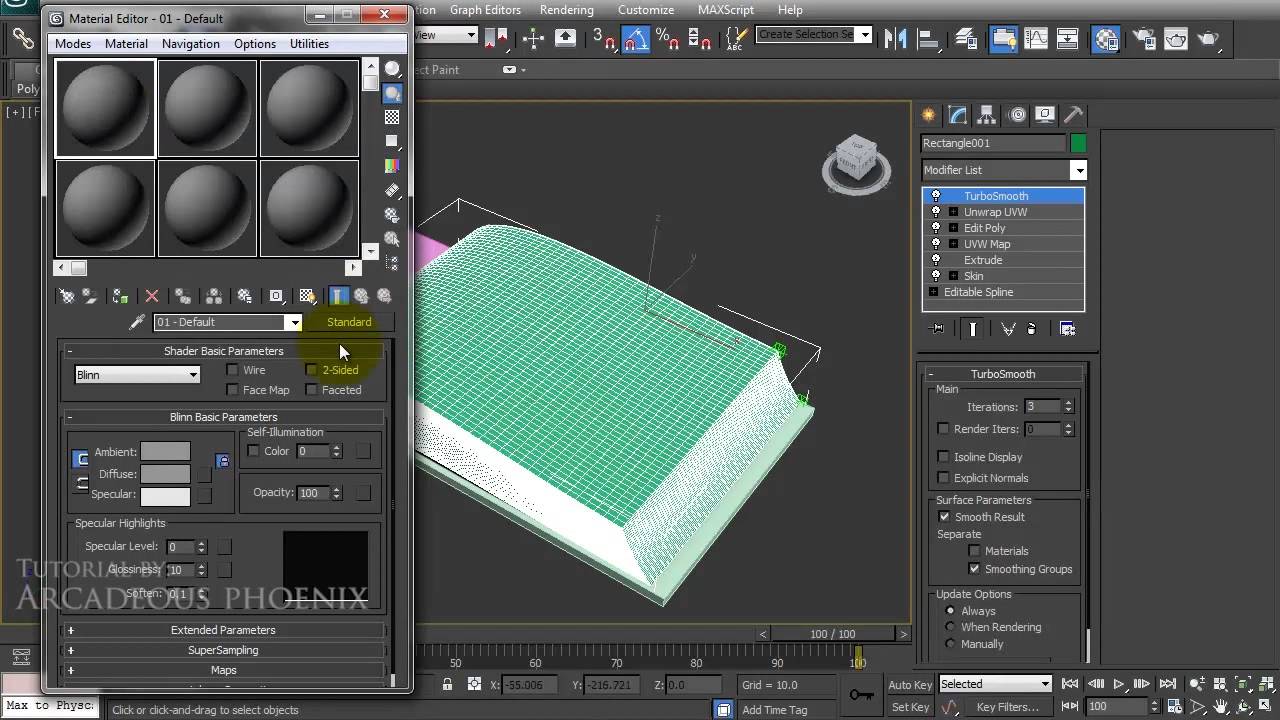1280x720 pixels.
Task: Open the 01 - Default material name dropdown
Action: pos(294,322)
